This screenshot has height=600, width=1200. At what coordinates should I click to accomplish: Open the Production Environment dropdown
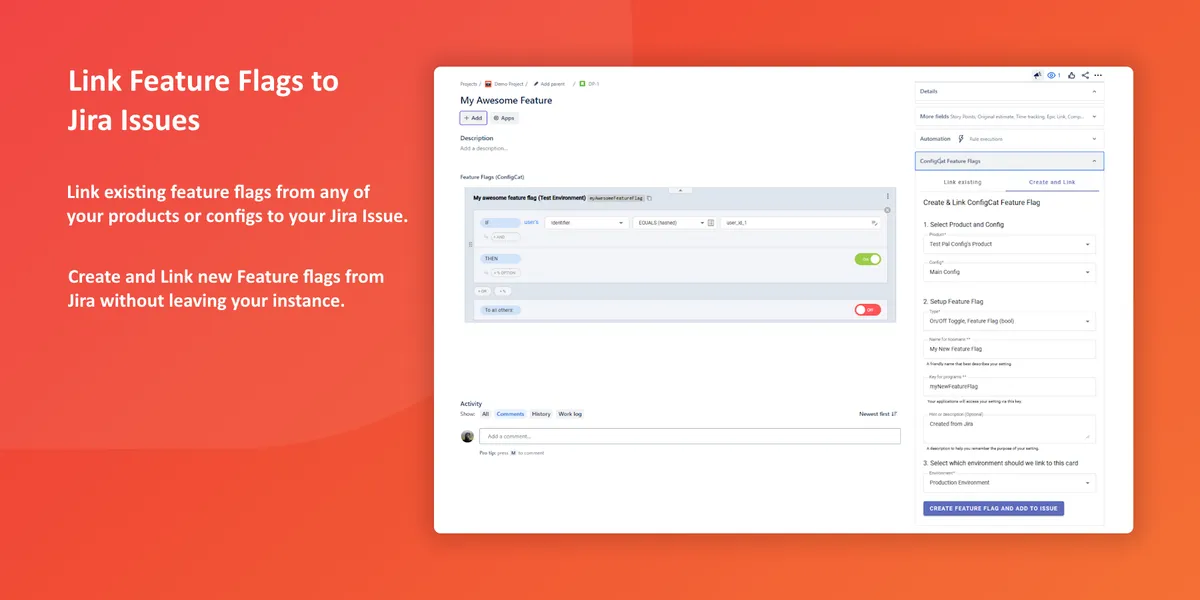coord(1009,482)
